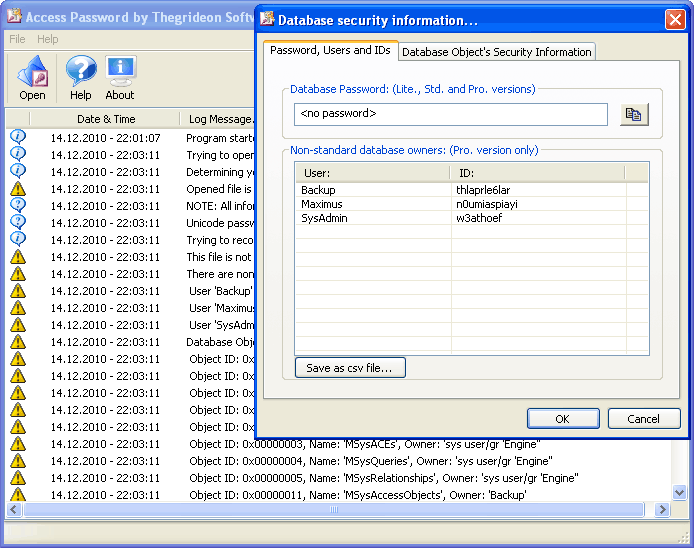This screenshot has width=694, height=548.
Task: Click the warning icon beside User 'SysAdm' row
Action: pyautogui.click(x=18, y=325)
